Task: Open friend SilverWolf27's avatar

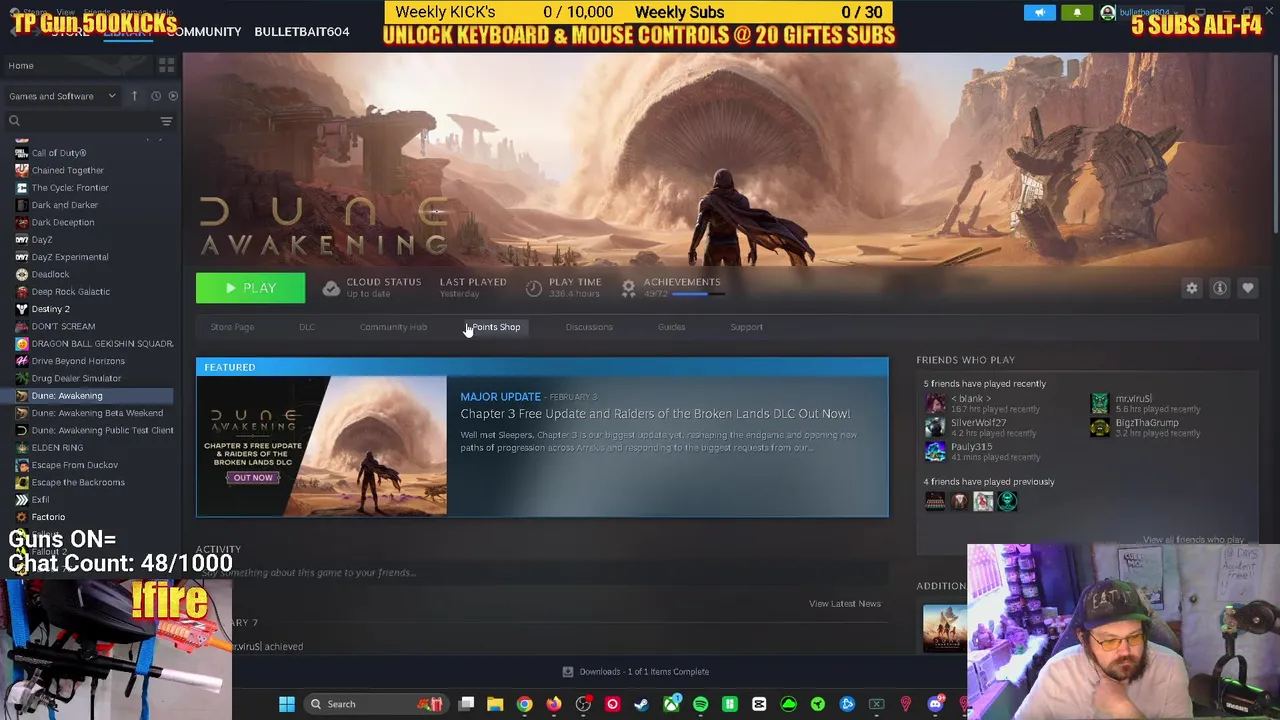Action: click(935, 428)
